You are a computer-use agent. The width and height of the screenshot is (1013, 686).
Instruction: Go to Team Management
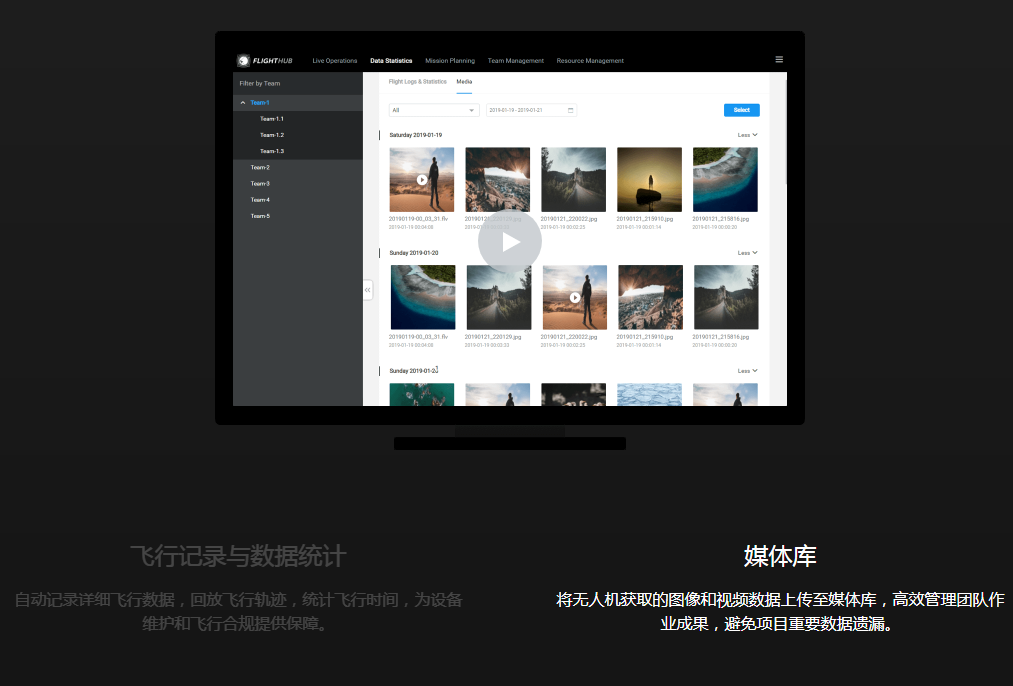pyautogui.click(x=516, y=61)
